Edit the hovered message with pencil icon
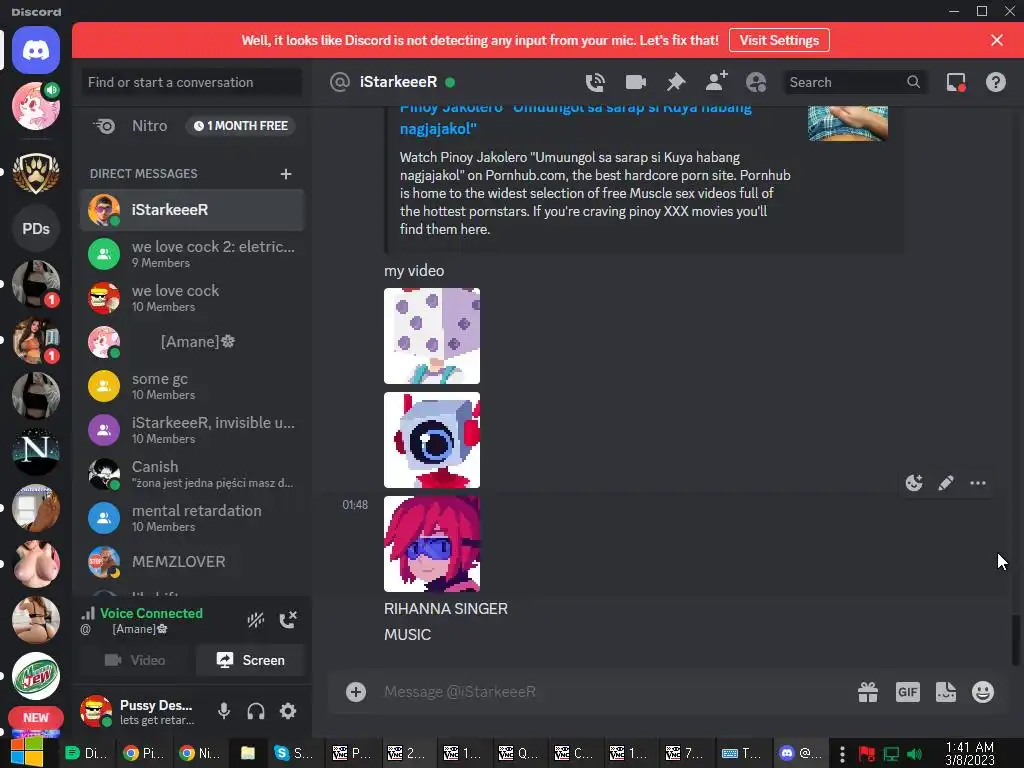 click(x=946, y=483)
